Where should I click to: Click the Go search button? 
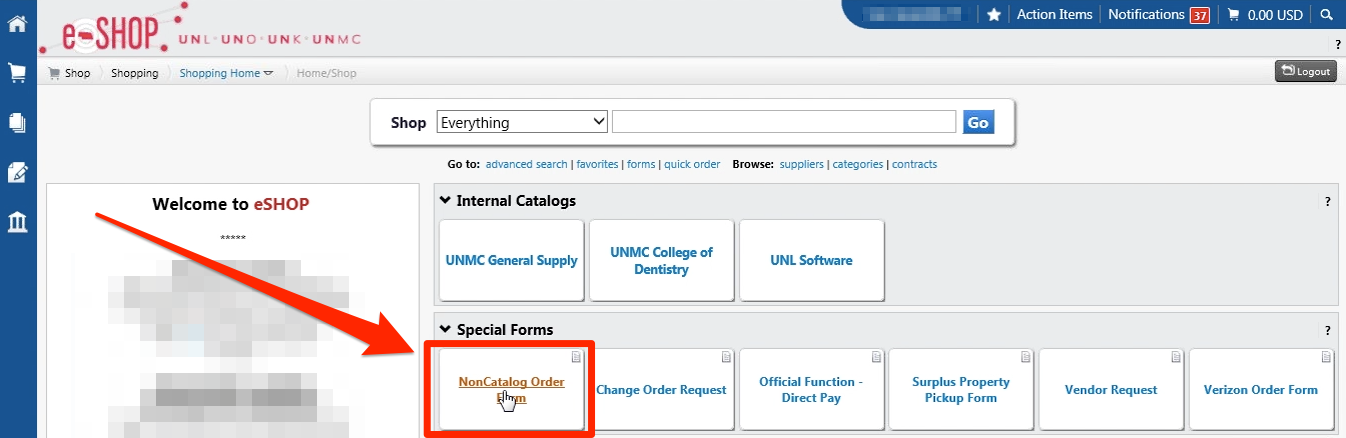978,122
